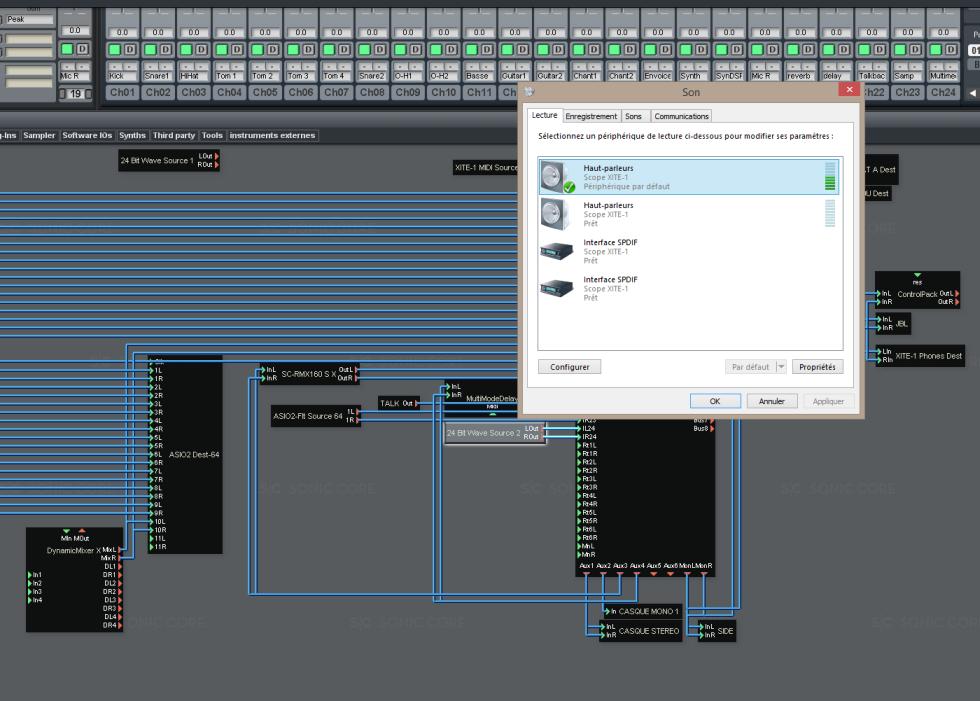The image size is (980, 701).
Task: Open the Synths menu
Action: point(132,136)
